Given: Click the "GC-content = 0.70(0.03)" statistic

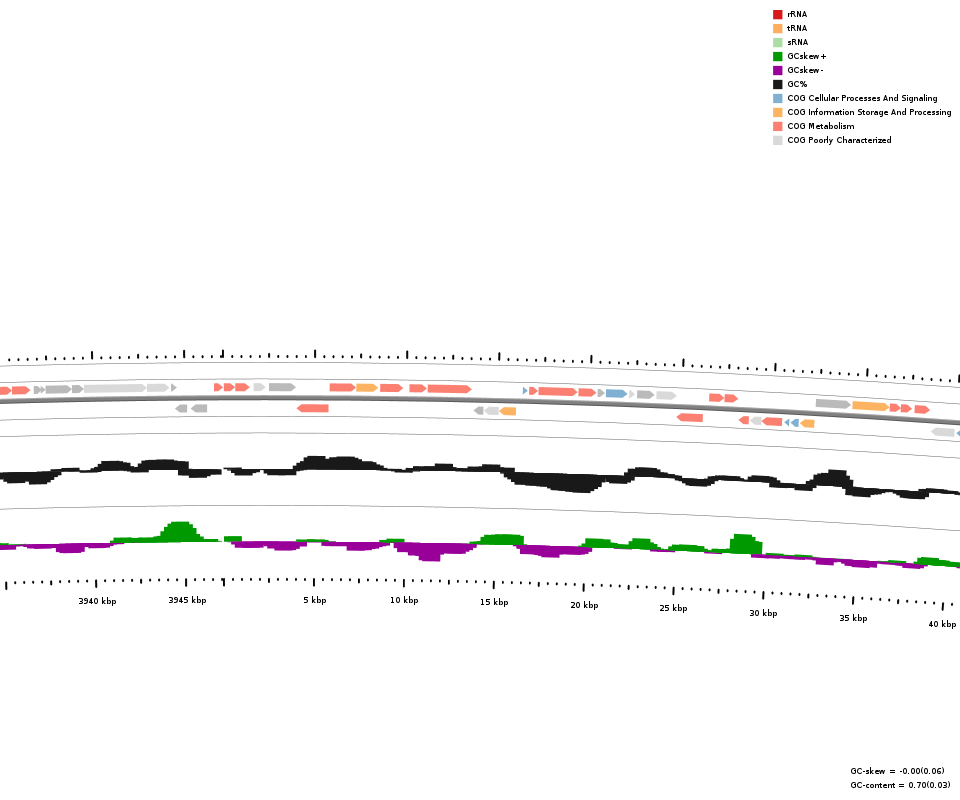Looking at the screenshot, I should pyautogui.click(x=901, y=785).
